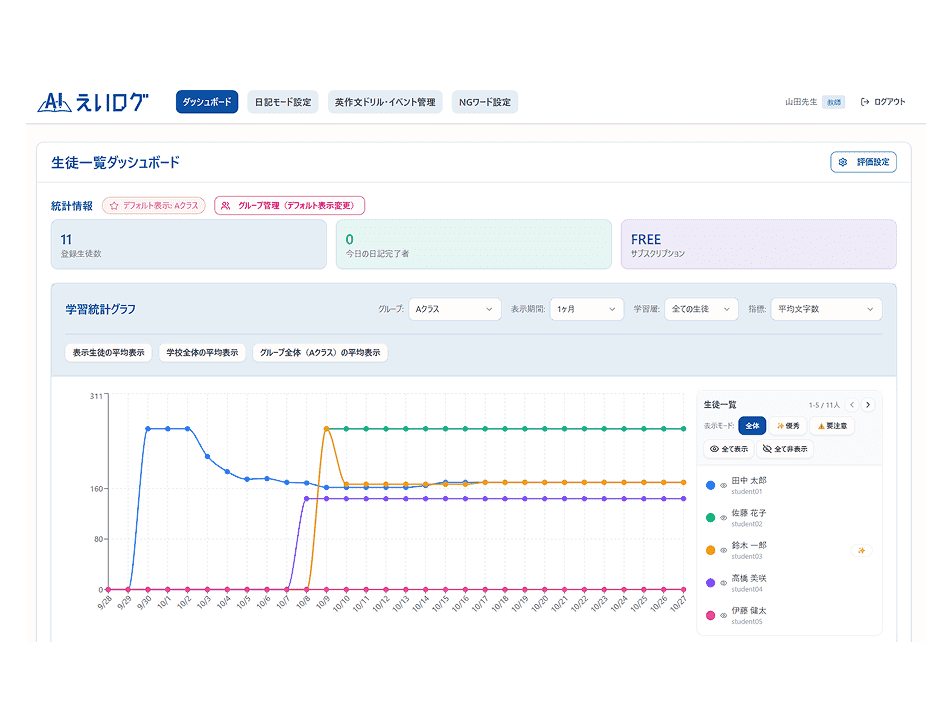The image size is (952, 716).
Task: Hide all students with 全て非表示
Action: [786, 450]
